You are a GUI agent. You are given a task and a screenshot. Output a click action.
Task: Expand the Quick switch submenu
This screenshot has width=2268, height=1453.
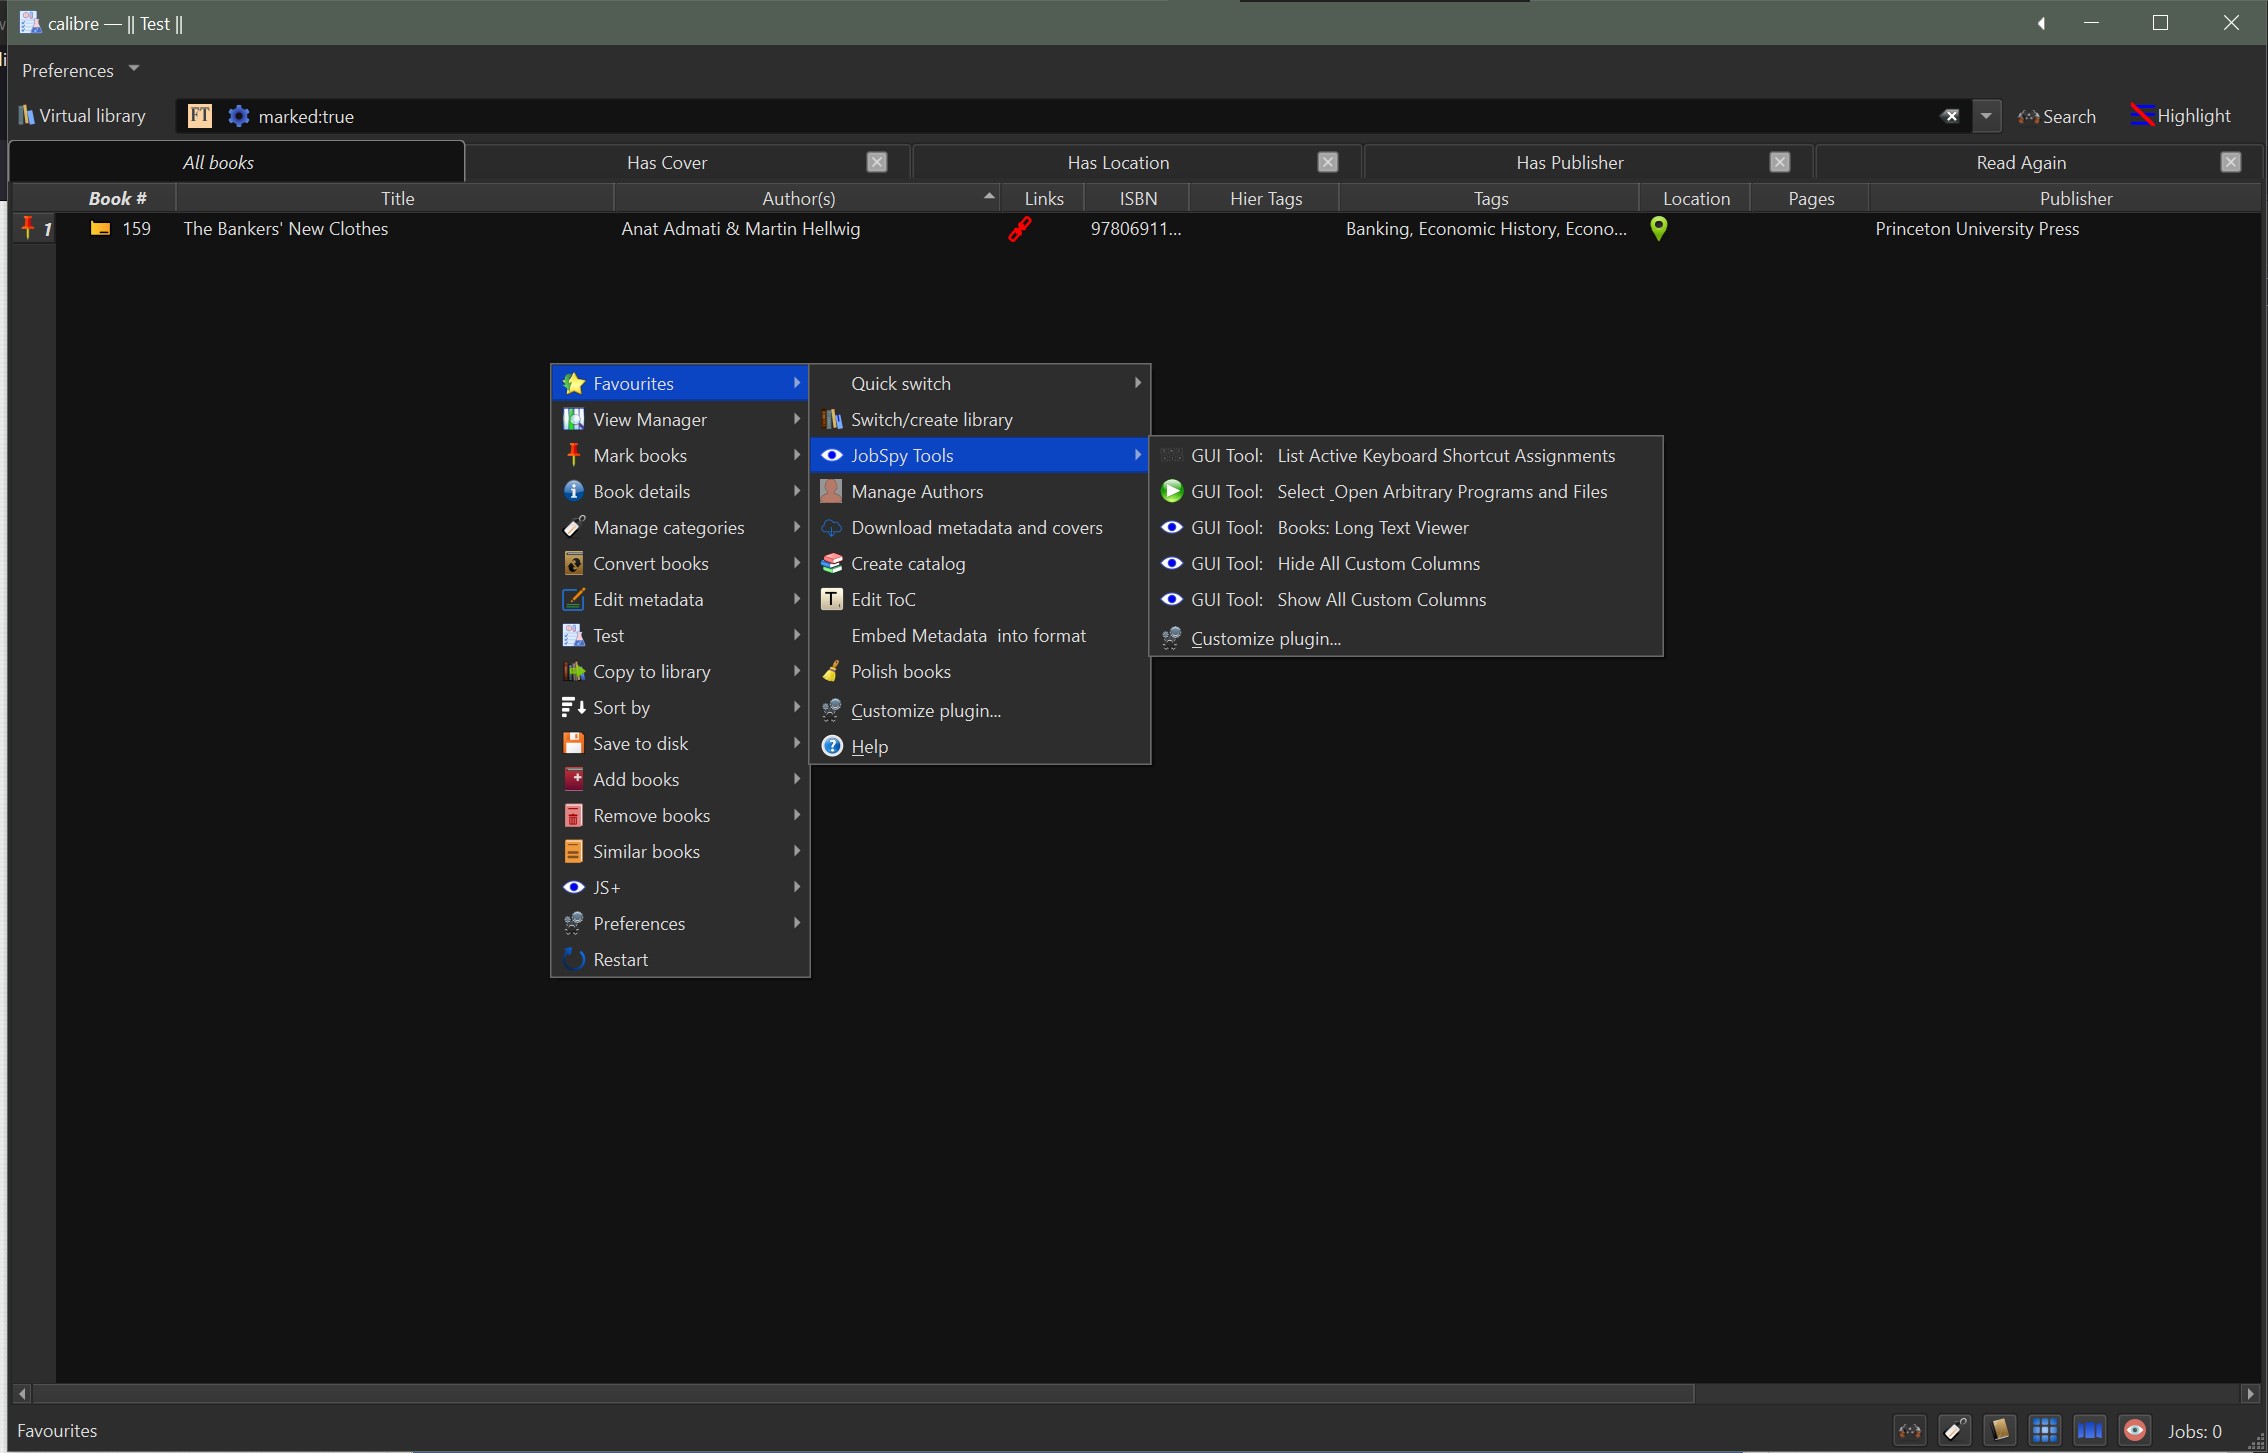click(980, 384)
